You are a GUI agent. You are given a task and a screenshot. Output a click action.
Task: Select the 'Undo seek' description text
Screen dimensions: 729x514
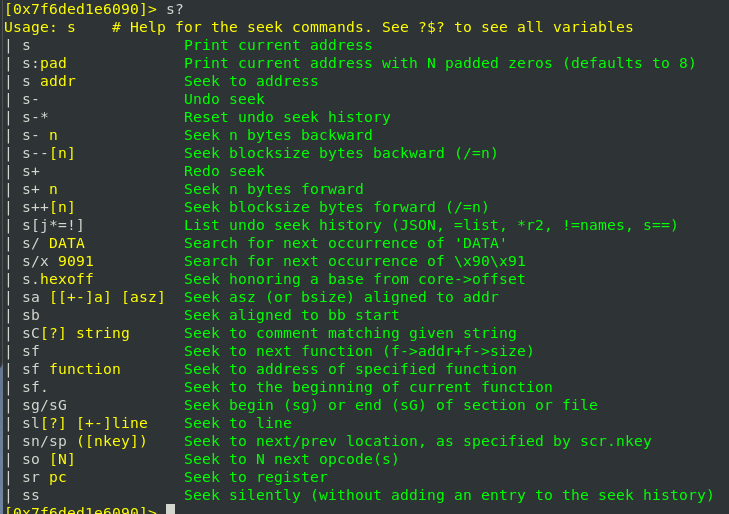pyautogui.click(x=224, y=99)
